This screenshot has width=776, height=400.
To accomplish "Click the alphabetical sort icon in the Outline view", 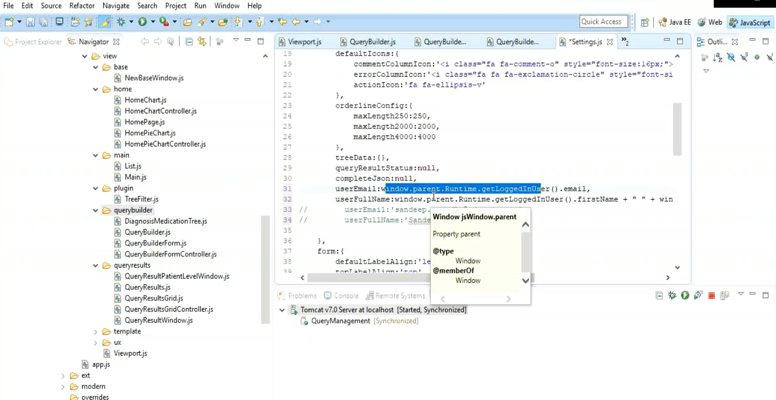I will pos(718,57).
